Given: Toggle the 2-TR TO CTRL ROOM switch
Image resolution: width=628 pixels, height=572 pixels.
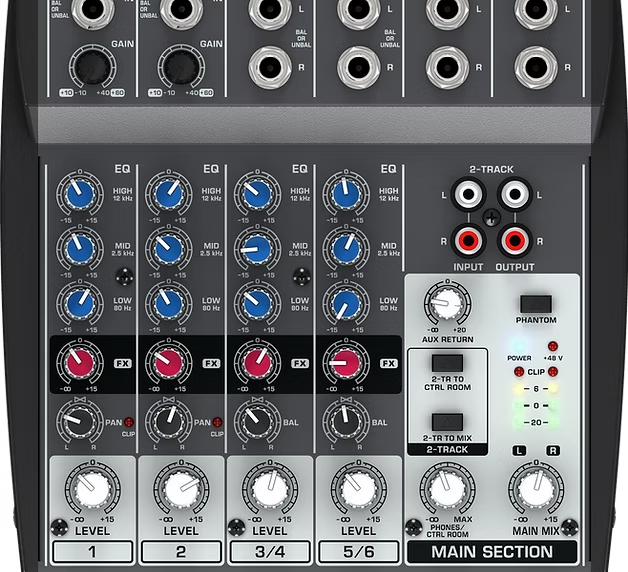Looking at the screenshot, I should 447,363.
